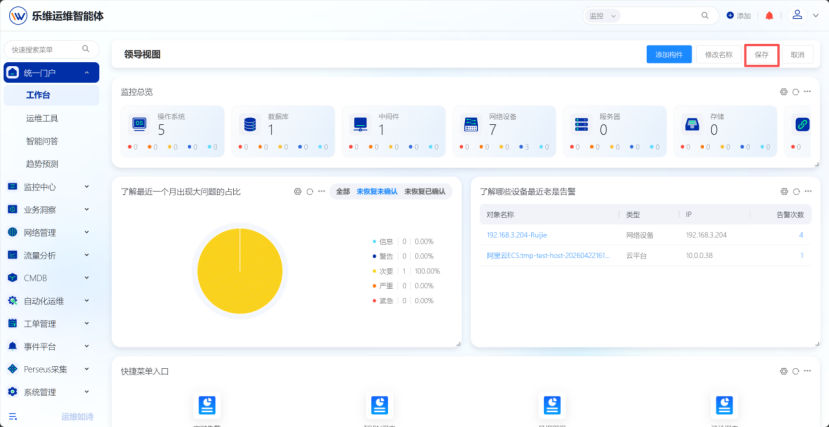This screenshot has height=427, width=829.
Task: Open settings gear of the pie chart widget
Action: click(297, 191)
